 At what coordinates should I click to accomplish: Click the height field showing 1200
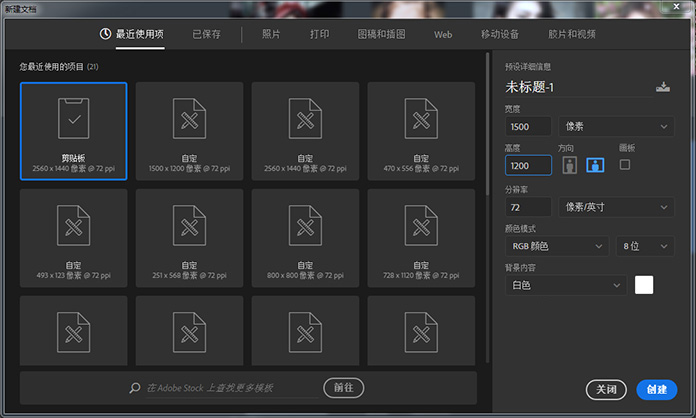[528, 166]
